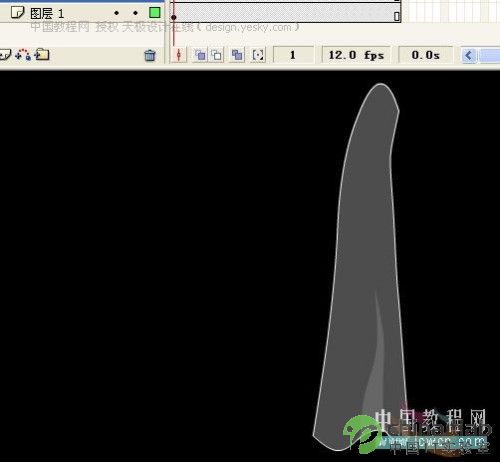Open modify onion markers menu
The width and height of the screenshot is (500, 462).
click(258, 55)
